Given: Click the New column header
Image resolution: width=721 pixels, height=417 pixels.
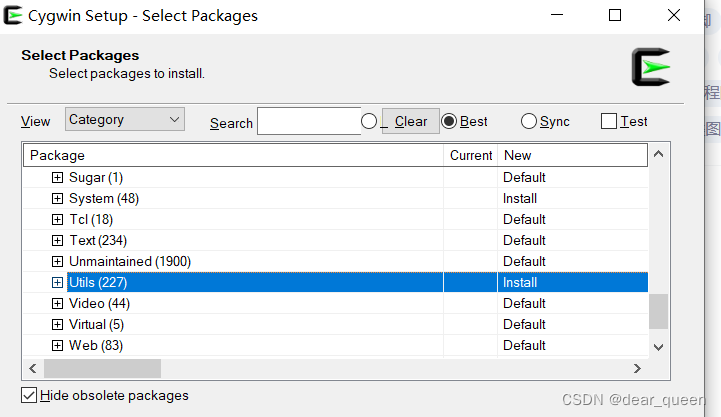Looking at the screenshot, I should point(572,155).
